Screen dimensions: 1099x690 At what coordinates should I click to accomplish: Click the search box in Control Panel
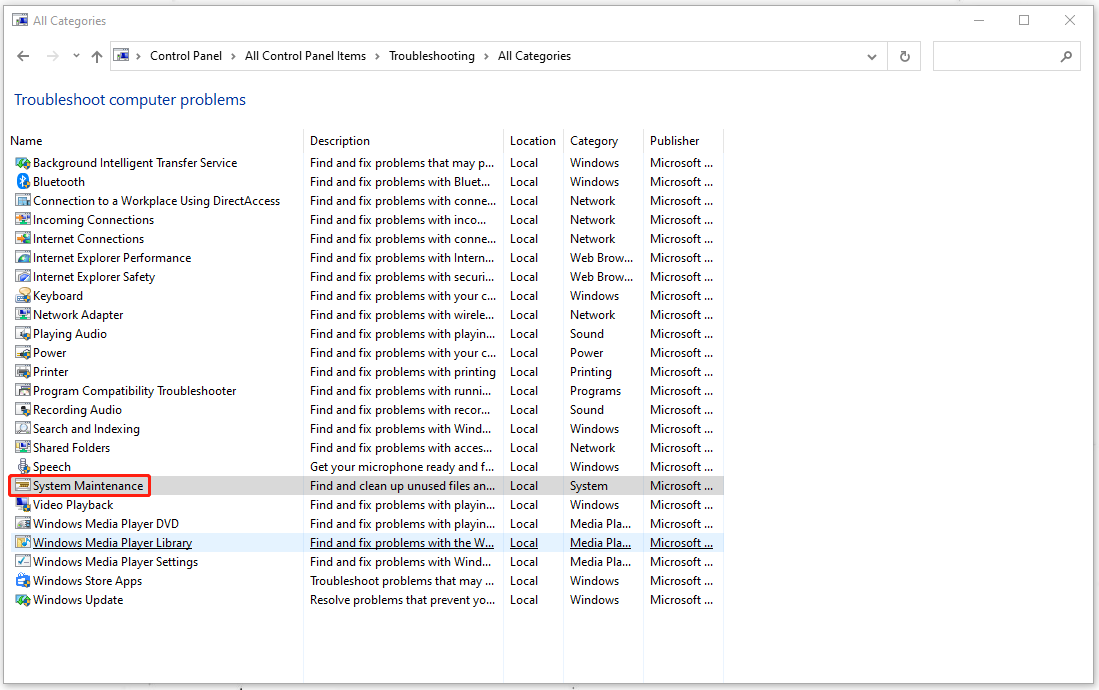(995, 57)
